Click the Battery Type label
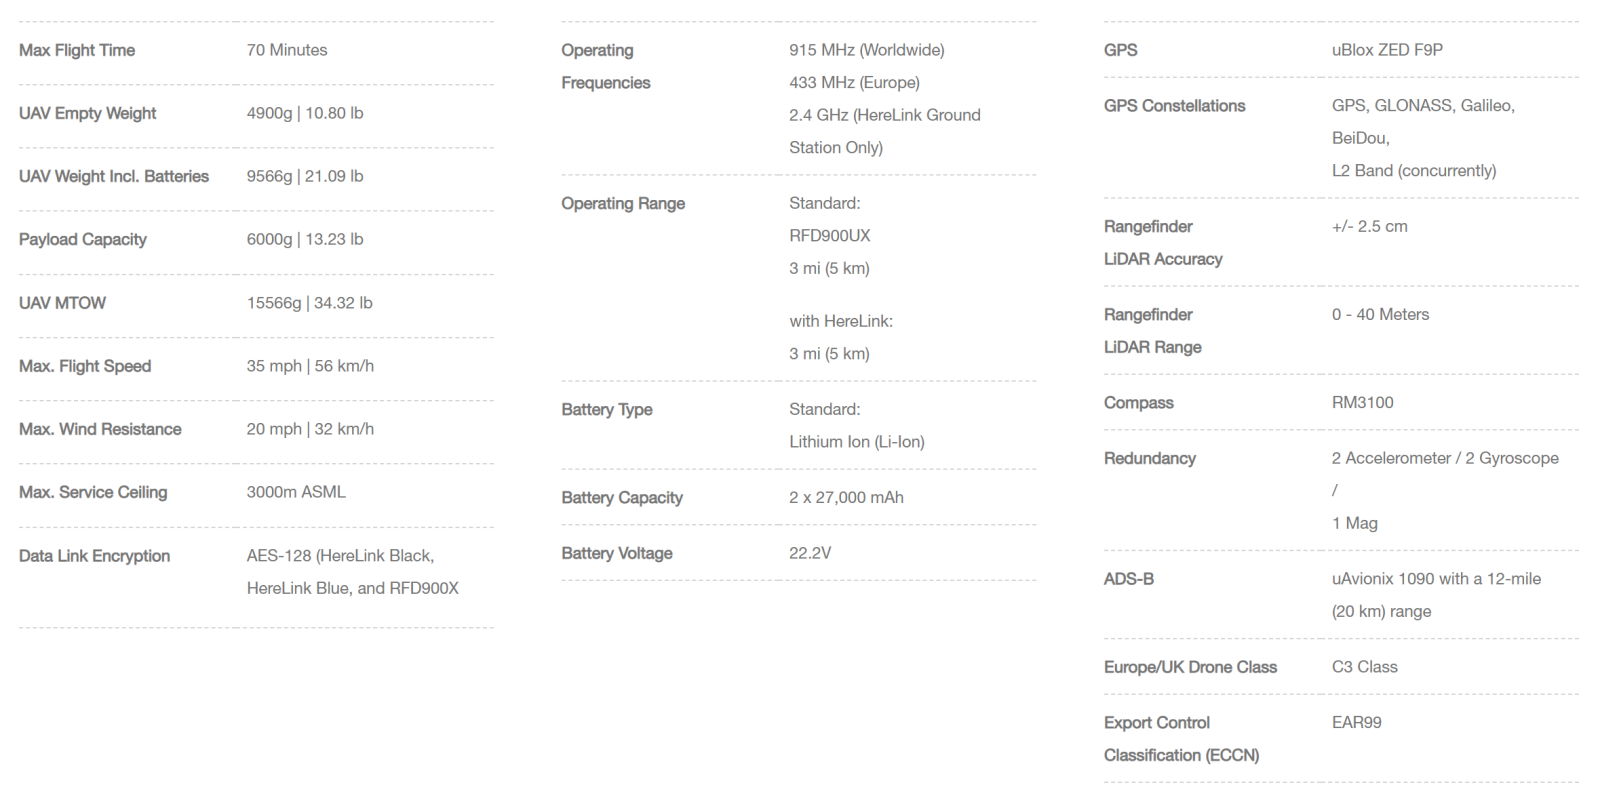 tap(607, 409)
